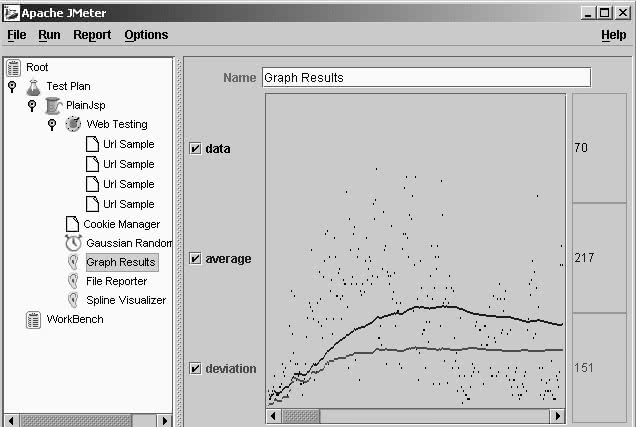The height and width of the screenshot is (427, 636).
Task: Toggle the deviation checkbox
Action: [x=195, y=368]
